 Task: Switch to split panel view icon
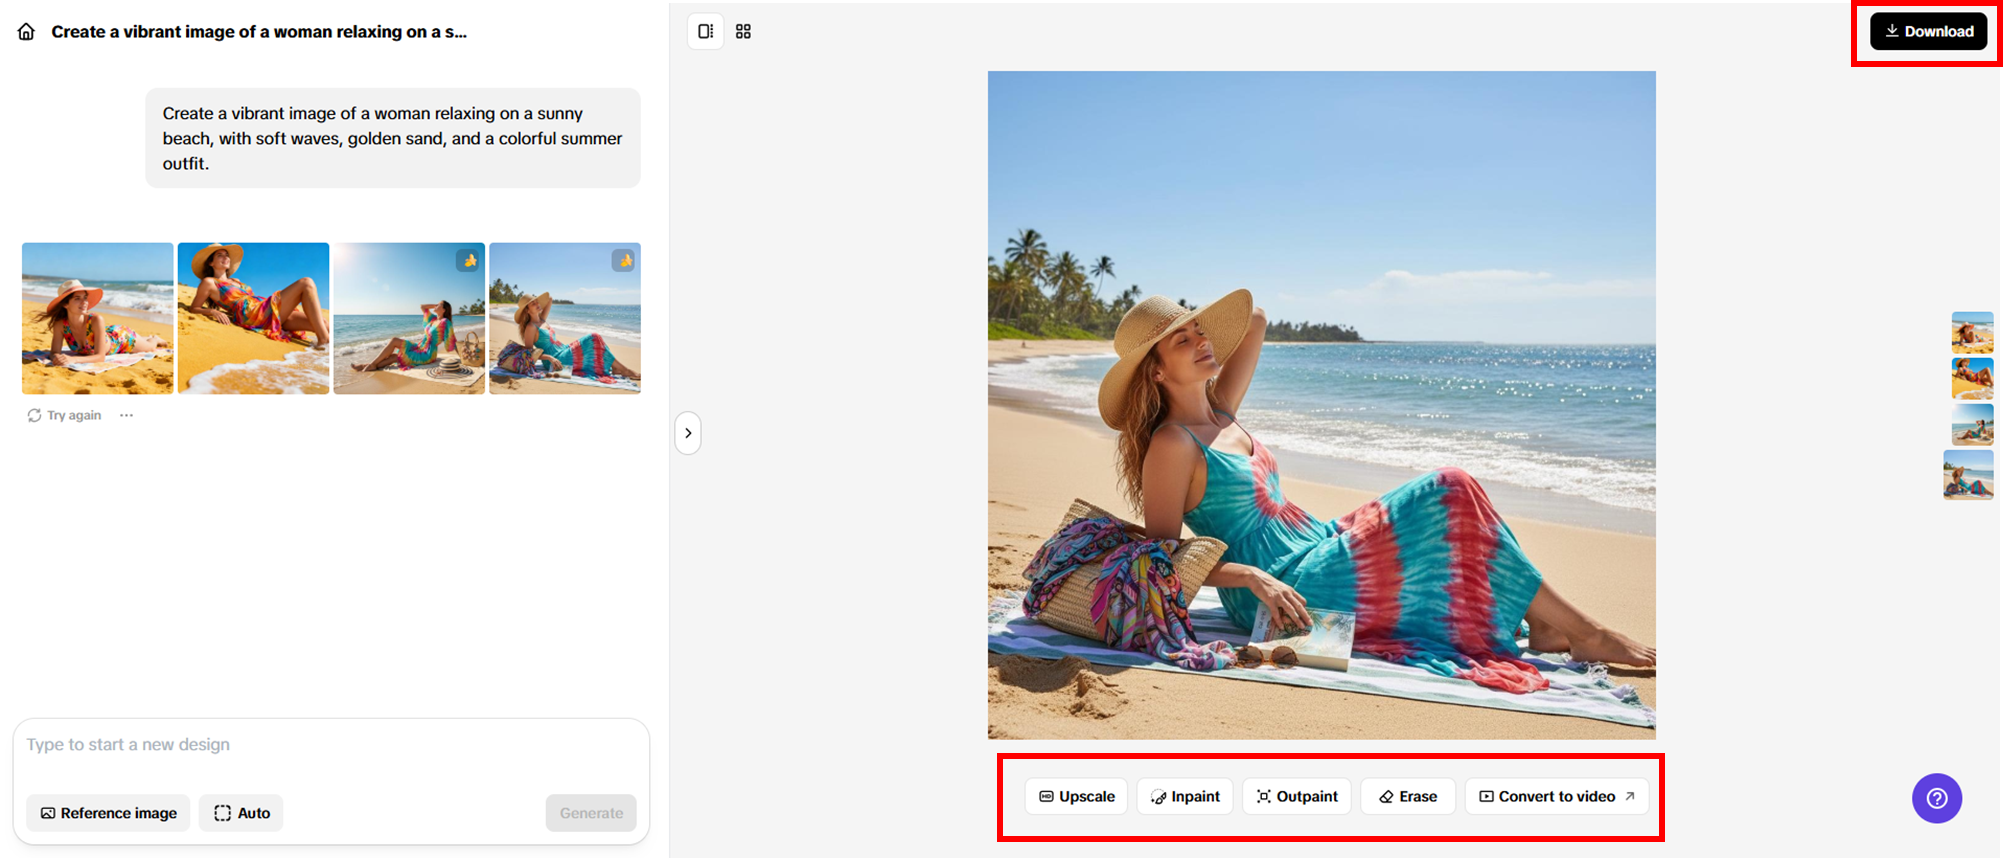tap(705, 32)
